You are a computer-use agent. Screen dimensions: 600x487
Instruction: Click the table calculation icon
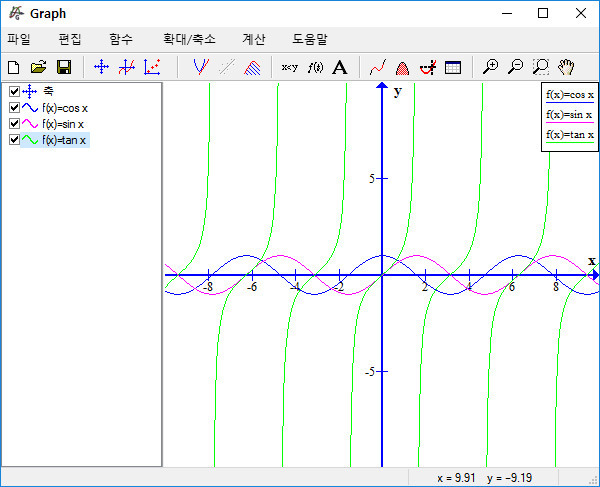click(453, 67)
